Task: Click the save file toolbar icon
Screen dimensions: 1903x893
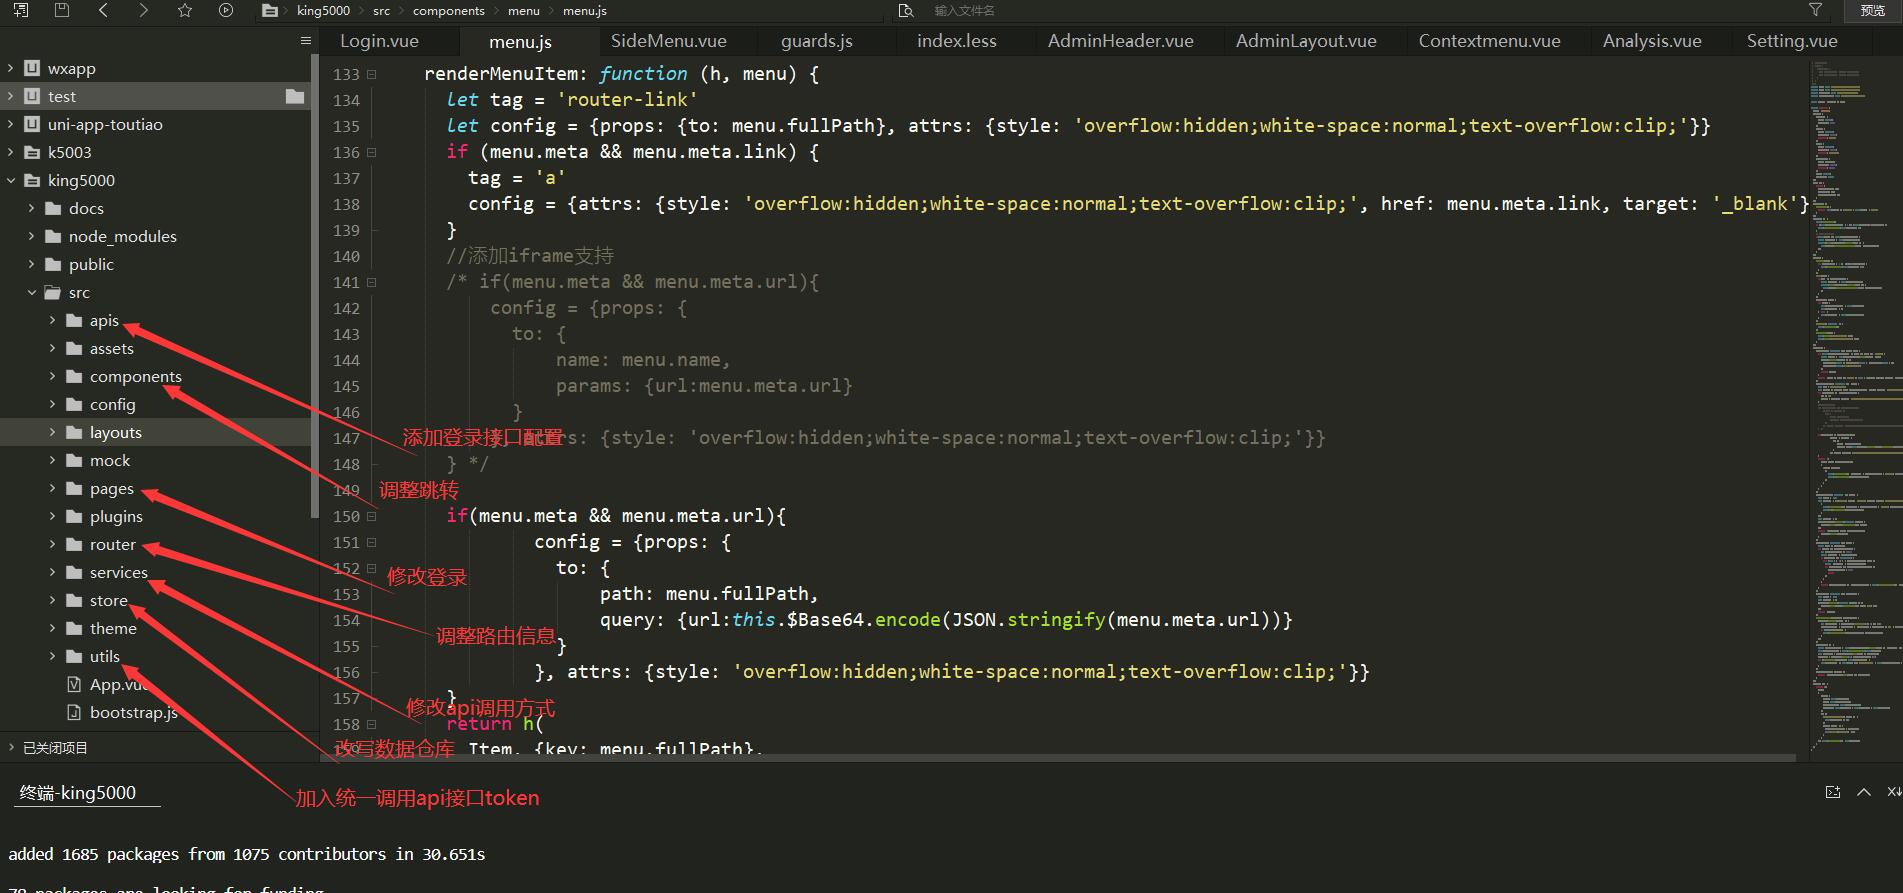Action: click(x=62, y=10)
